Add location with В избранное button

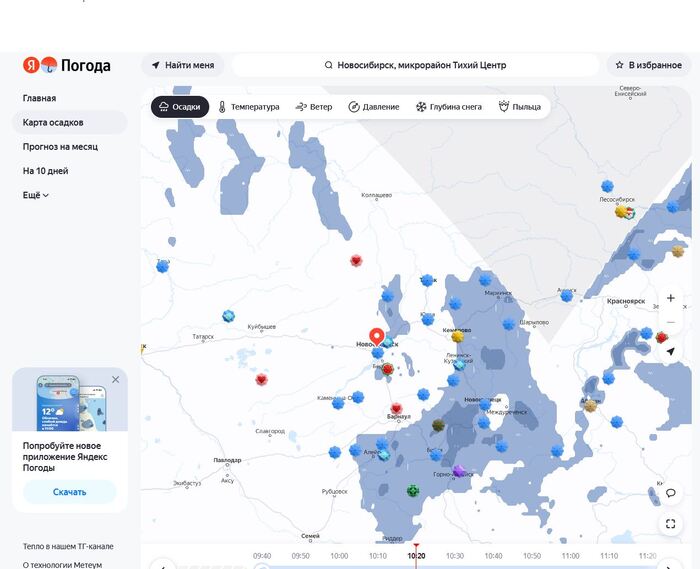pyautogui.click(x=649, y=65)
